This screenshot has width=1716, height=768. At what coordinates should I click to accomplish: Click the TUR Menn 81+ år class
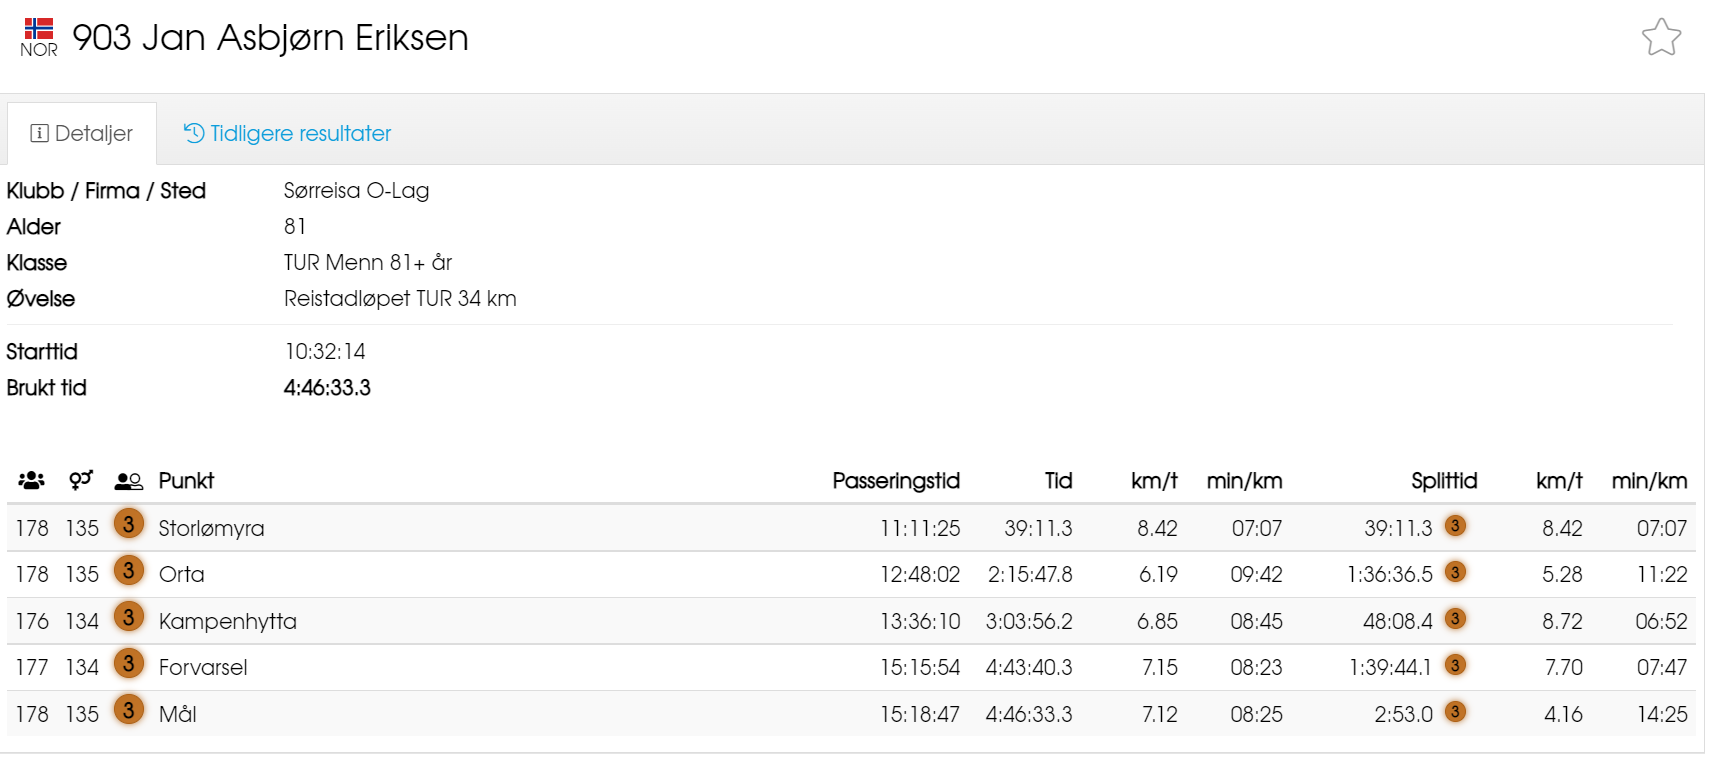(368, 263)
